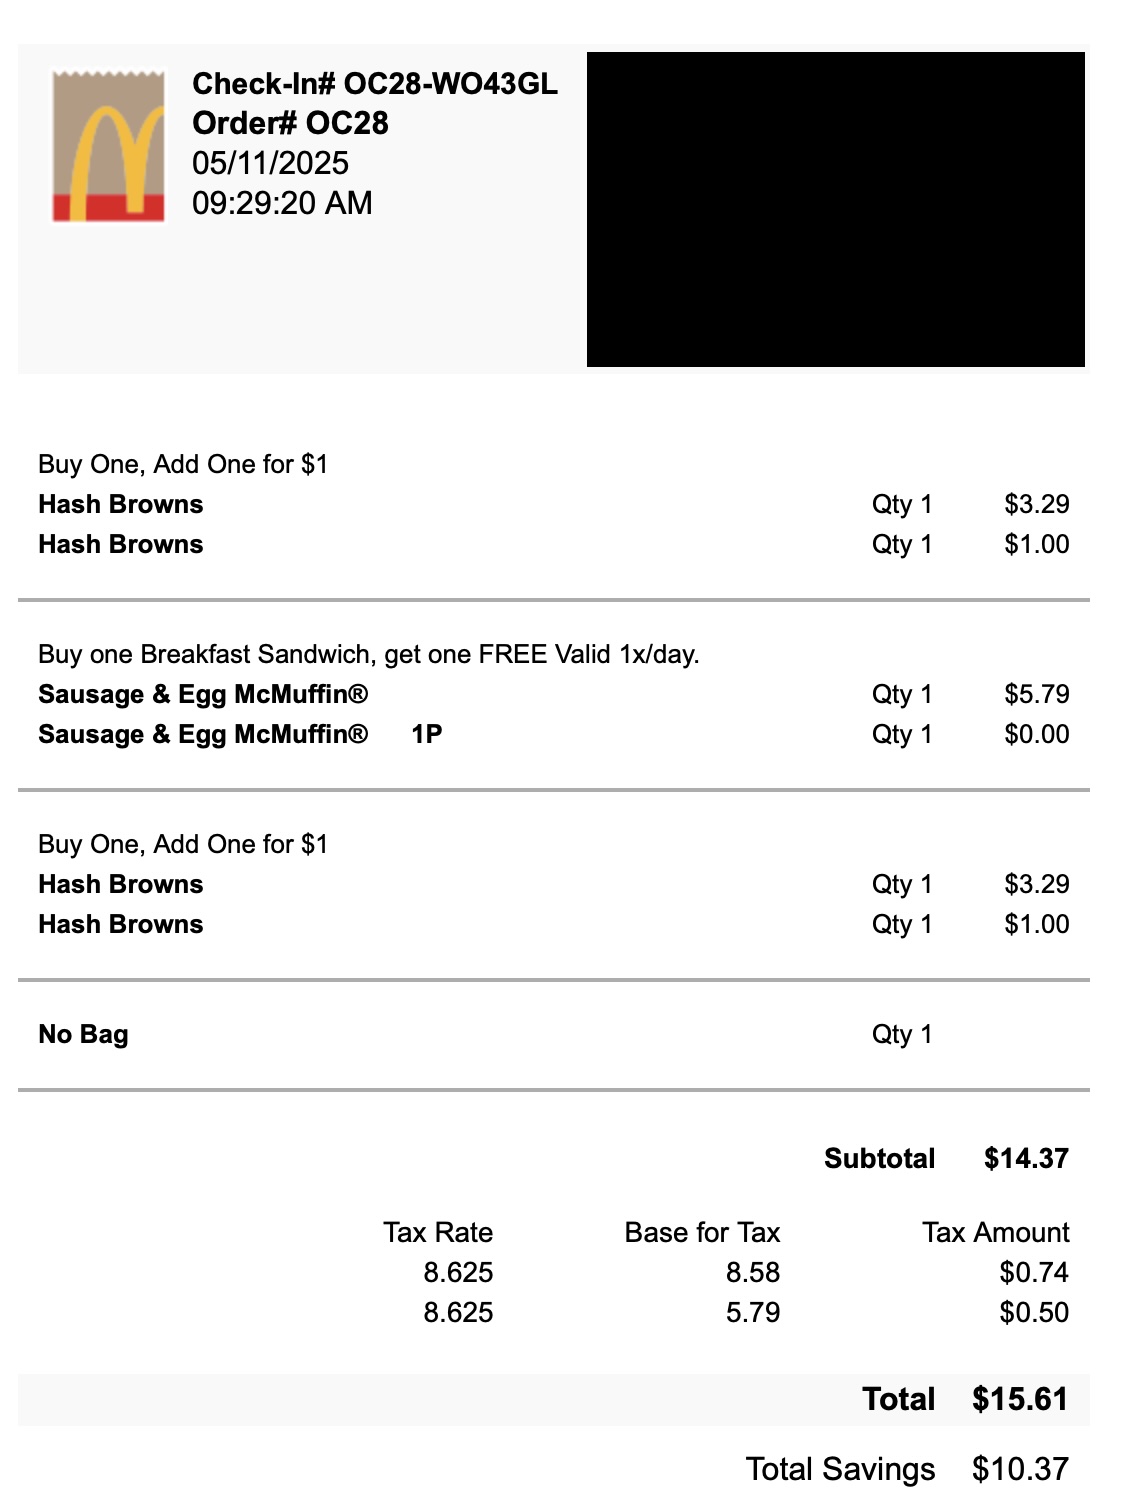Click the $5.79 Sausage & Egg McMuffin price
This screenshot has width=1130, height=1512.
(1036, 695)
